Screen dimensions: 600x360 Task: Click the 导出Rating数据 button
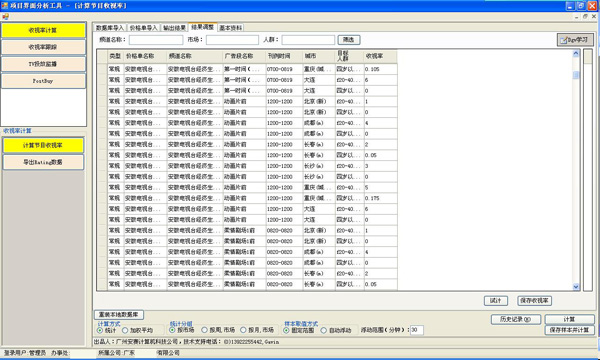coord(43,162)
